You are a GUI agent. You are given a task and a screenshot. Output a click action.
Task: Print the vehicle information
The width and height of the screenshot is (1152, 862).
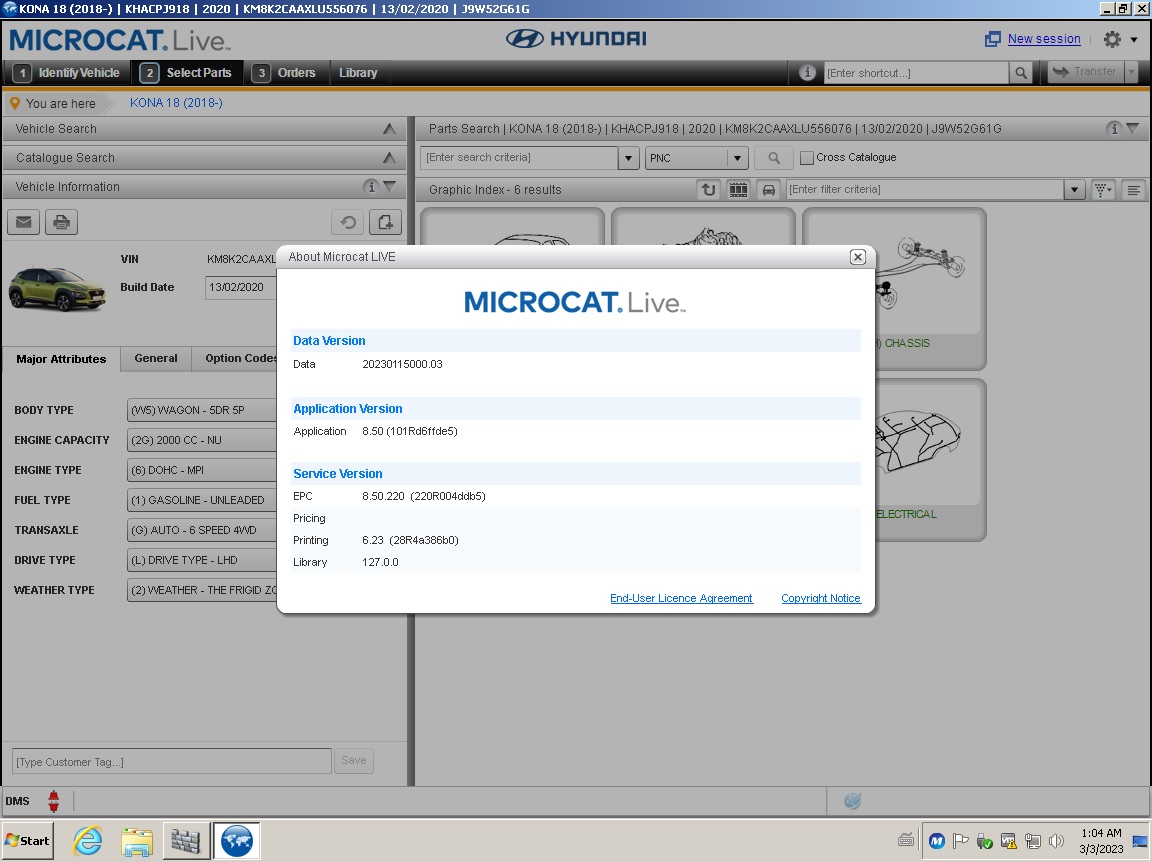(62, 222)
